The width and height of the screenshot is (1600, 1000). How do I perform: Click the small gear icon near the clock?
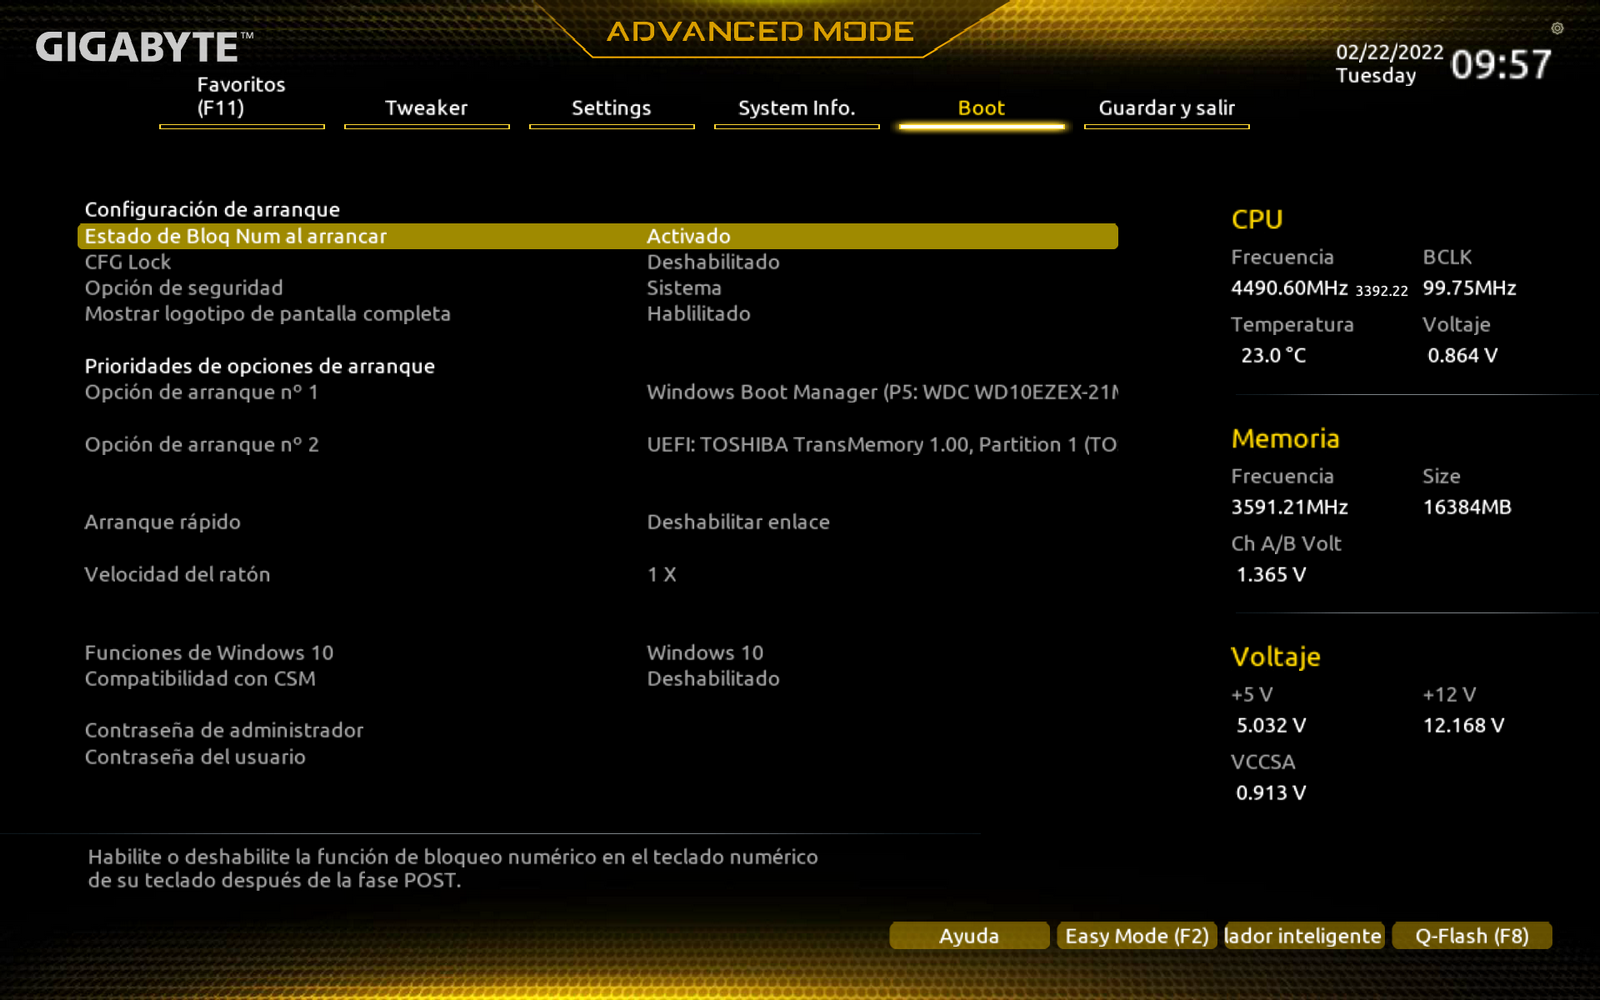tap(1557, 28)
